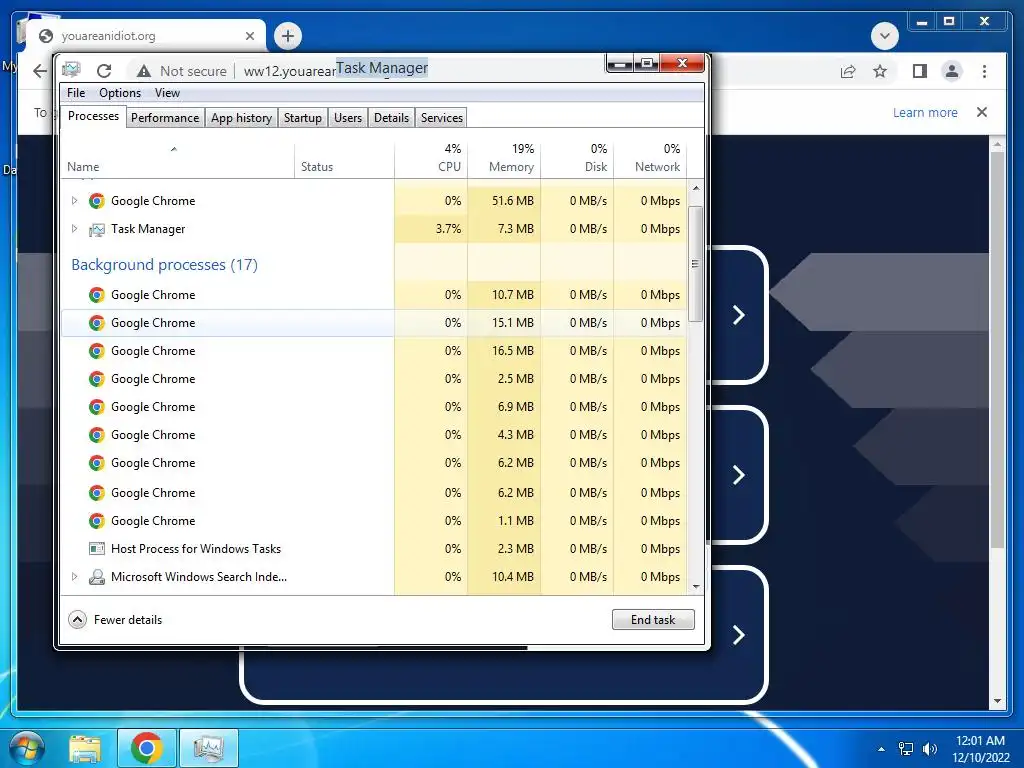Bookmark this page with the star icon

(880, 71)
